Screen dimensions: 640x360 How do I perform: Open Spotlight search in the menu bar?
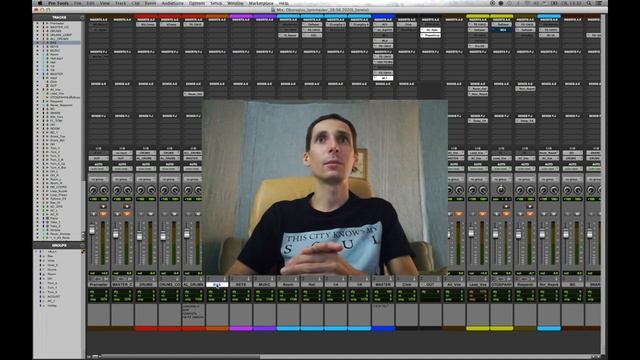[x=589, y=3]
